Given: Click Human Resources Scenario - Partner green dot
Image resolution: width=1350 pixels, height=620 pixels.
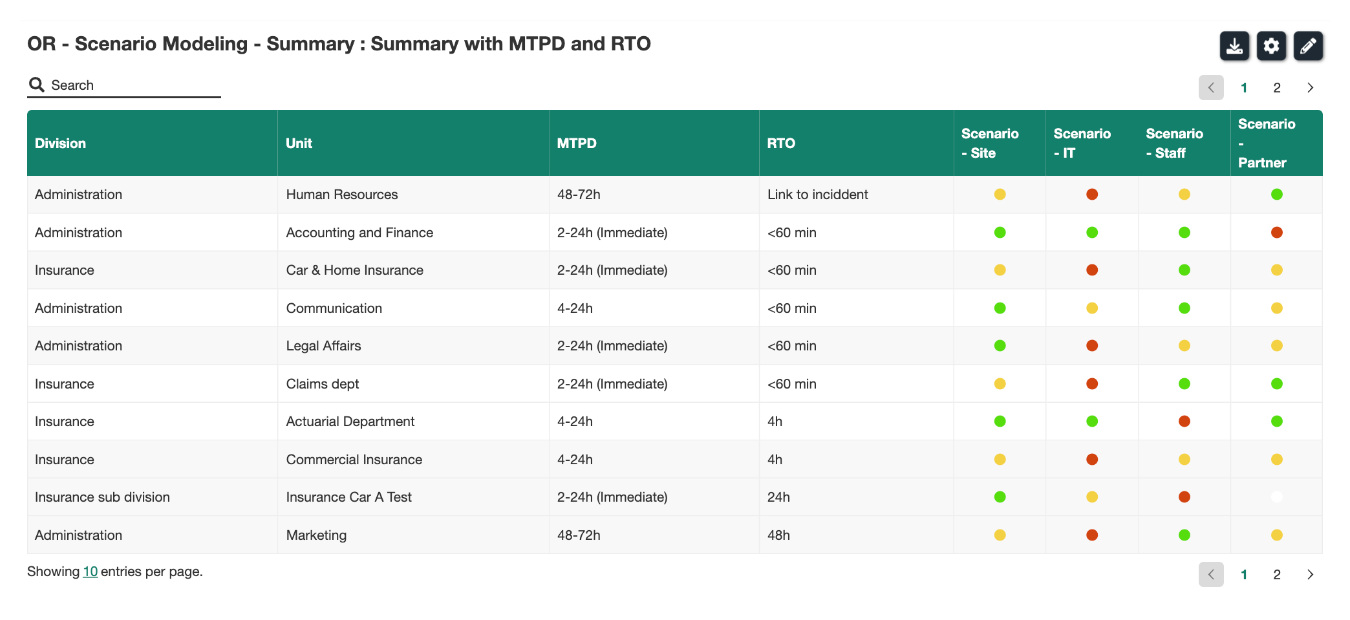Looking at the screenshot, I should [x=1277, y=194].
